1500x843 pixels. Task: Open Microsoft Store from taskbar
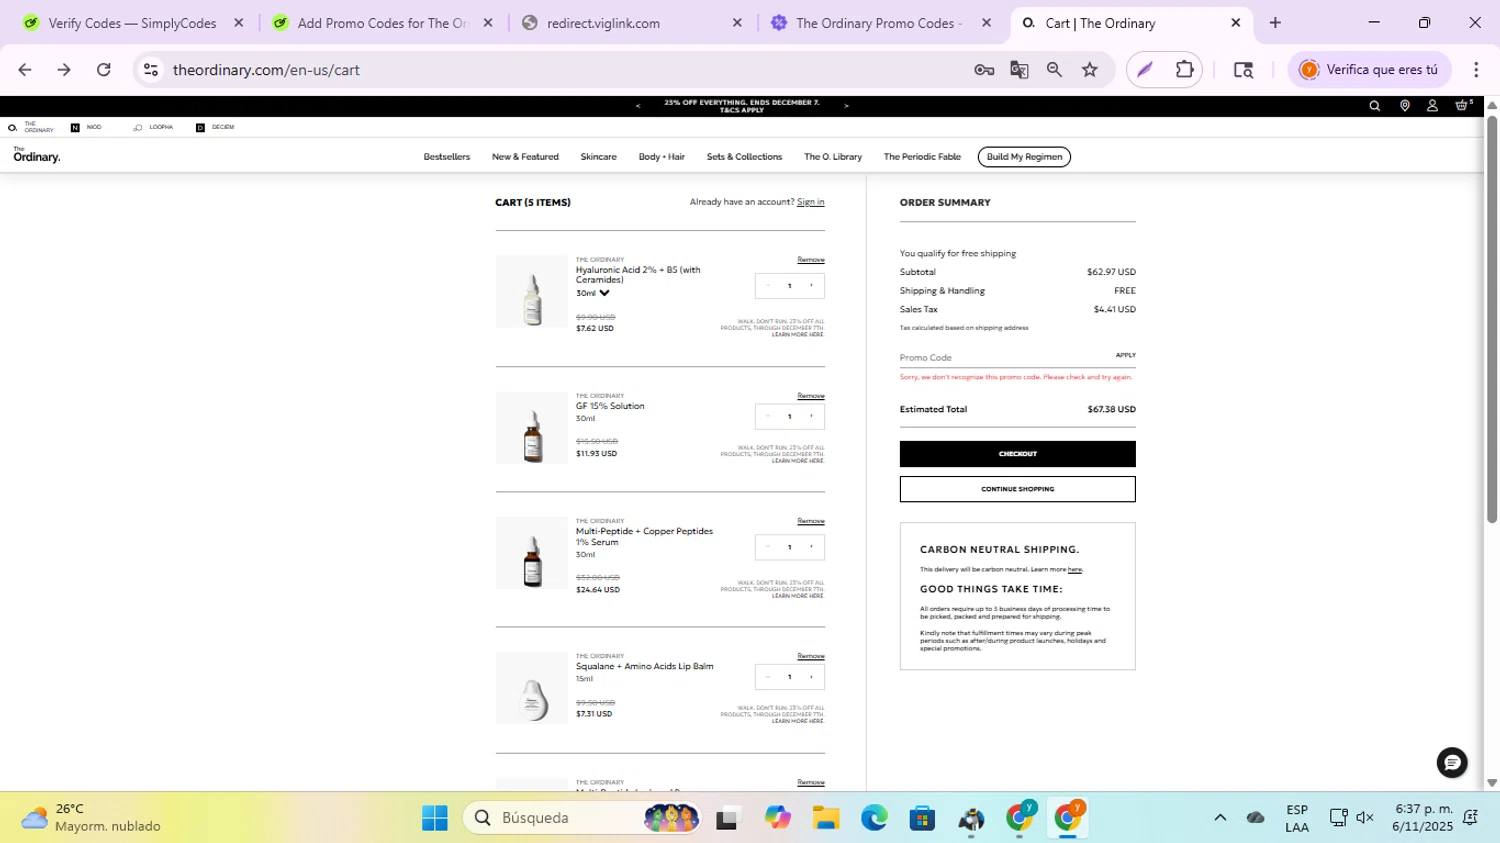[x=922, y=818]
